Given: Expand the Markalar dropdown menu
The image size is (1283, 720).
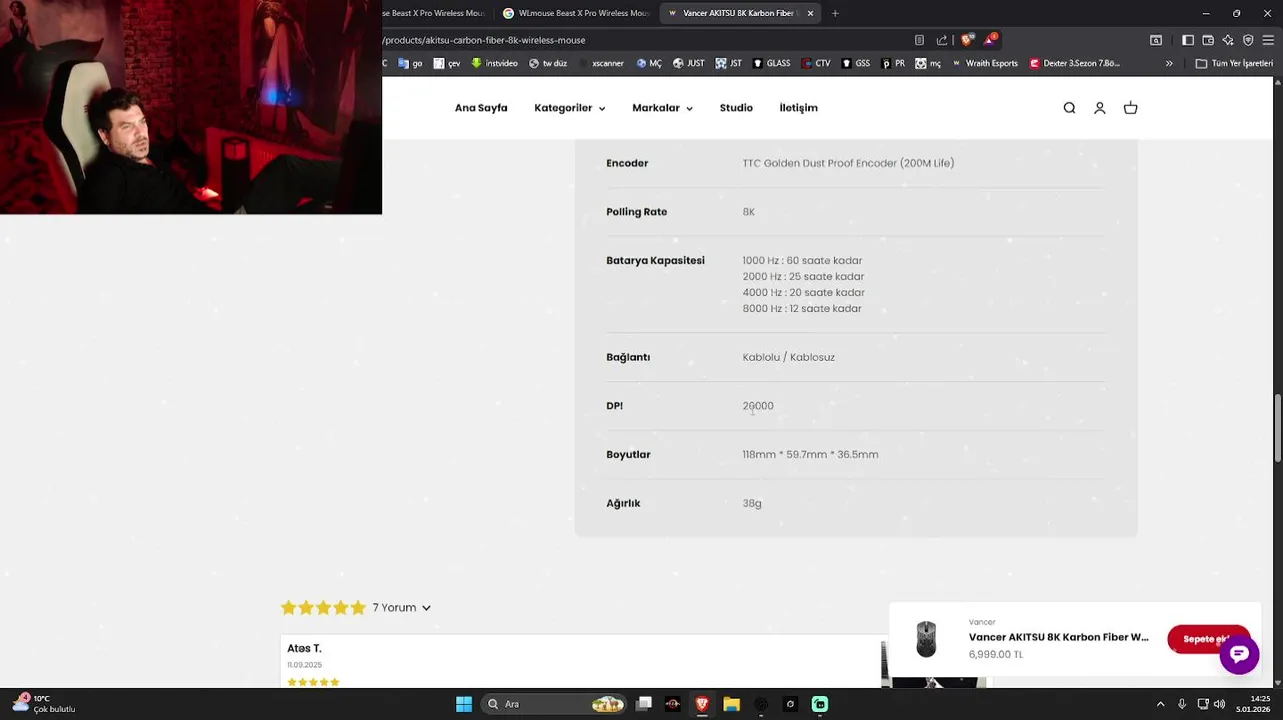Looking at the screenshot, I should (x=662, y=108).
